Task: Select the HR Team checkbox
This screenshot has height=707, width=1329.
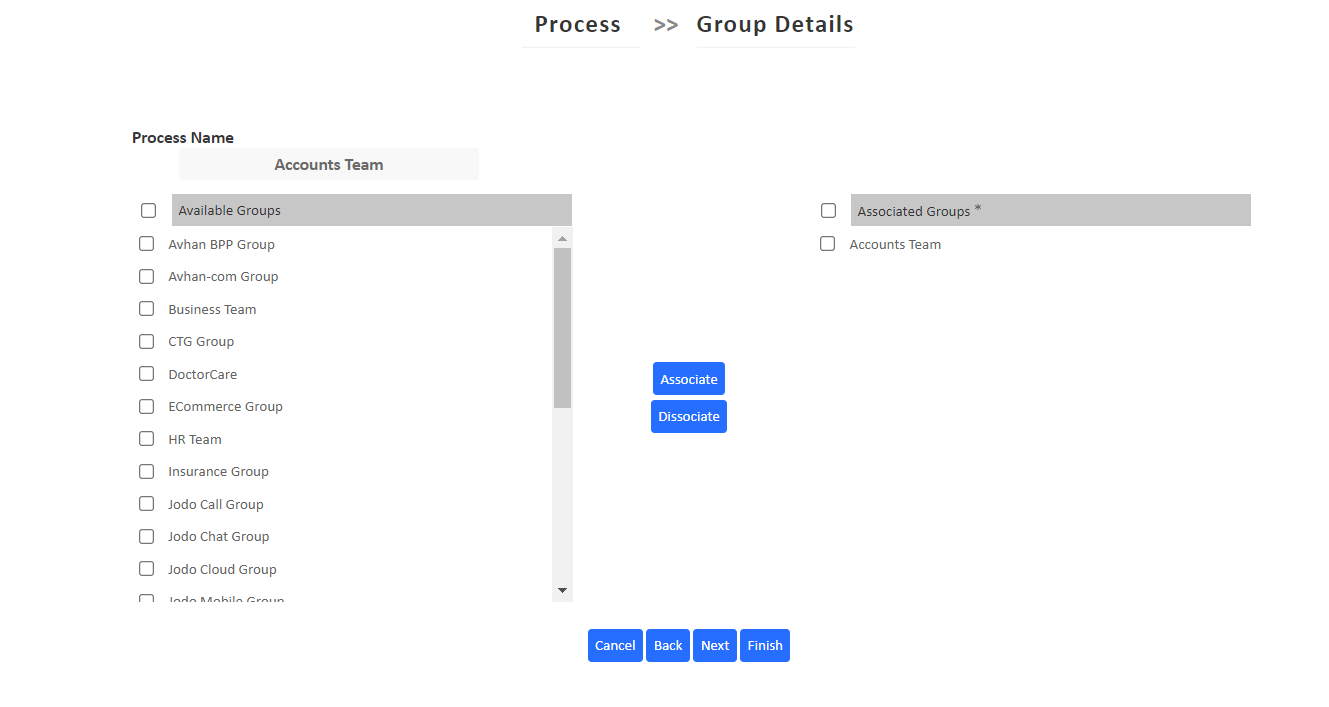Action: click(x=146, y=438)
